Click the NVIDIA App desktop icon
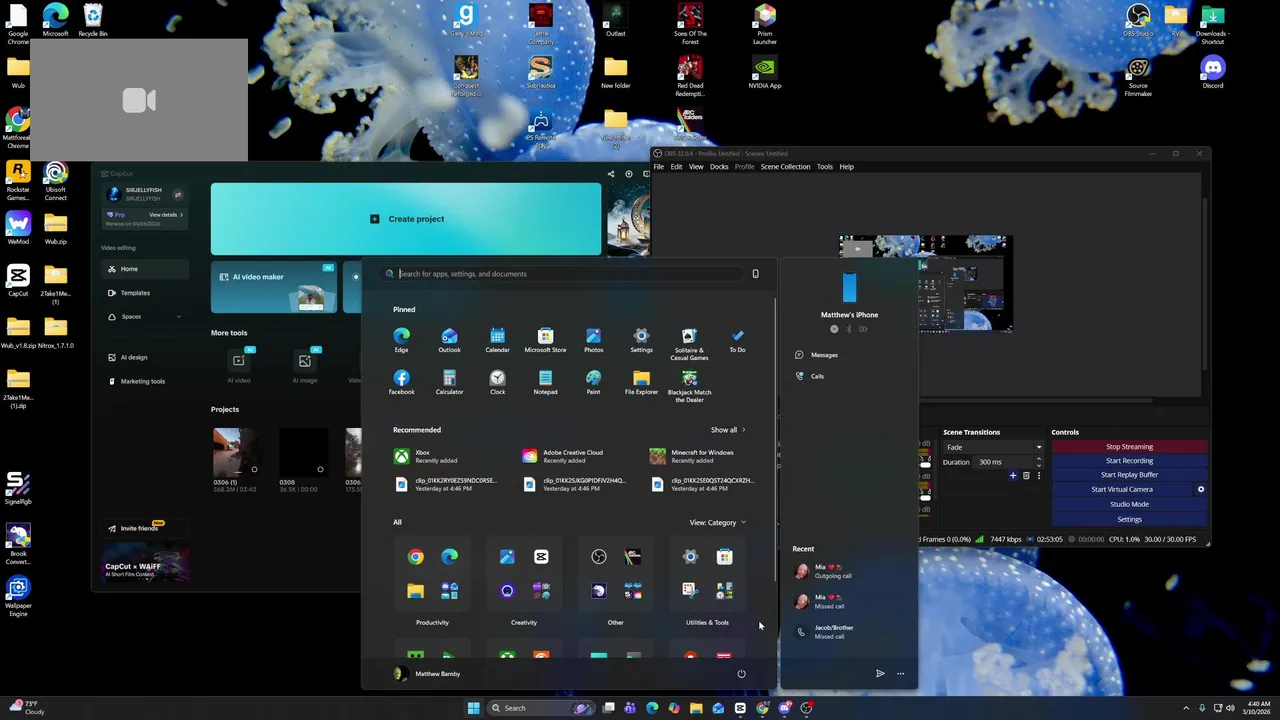 (765, 72)
